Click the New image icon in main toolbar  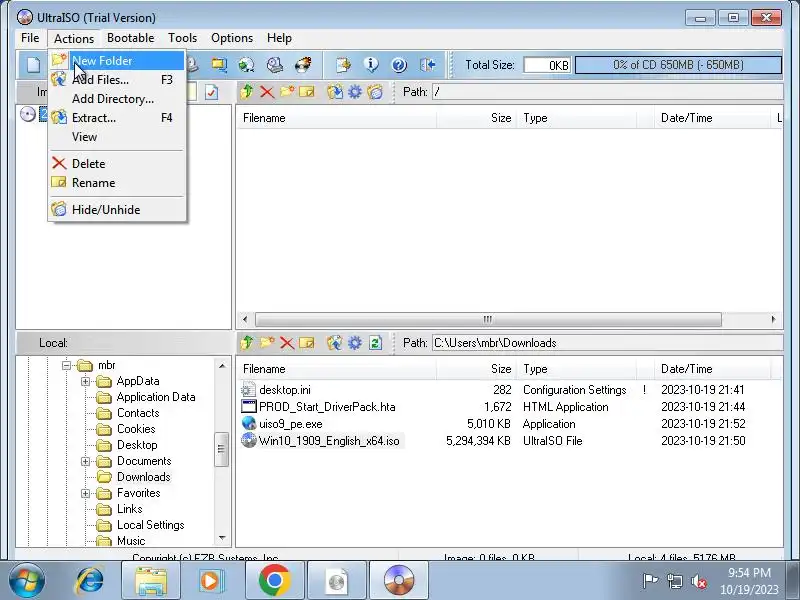33,65
